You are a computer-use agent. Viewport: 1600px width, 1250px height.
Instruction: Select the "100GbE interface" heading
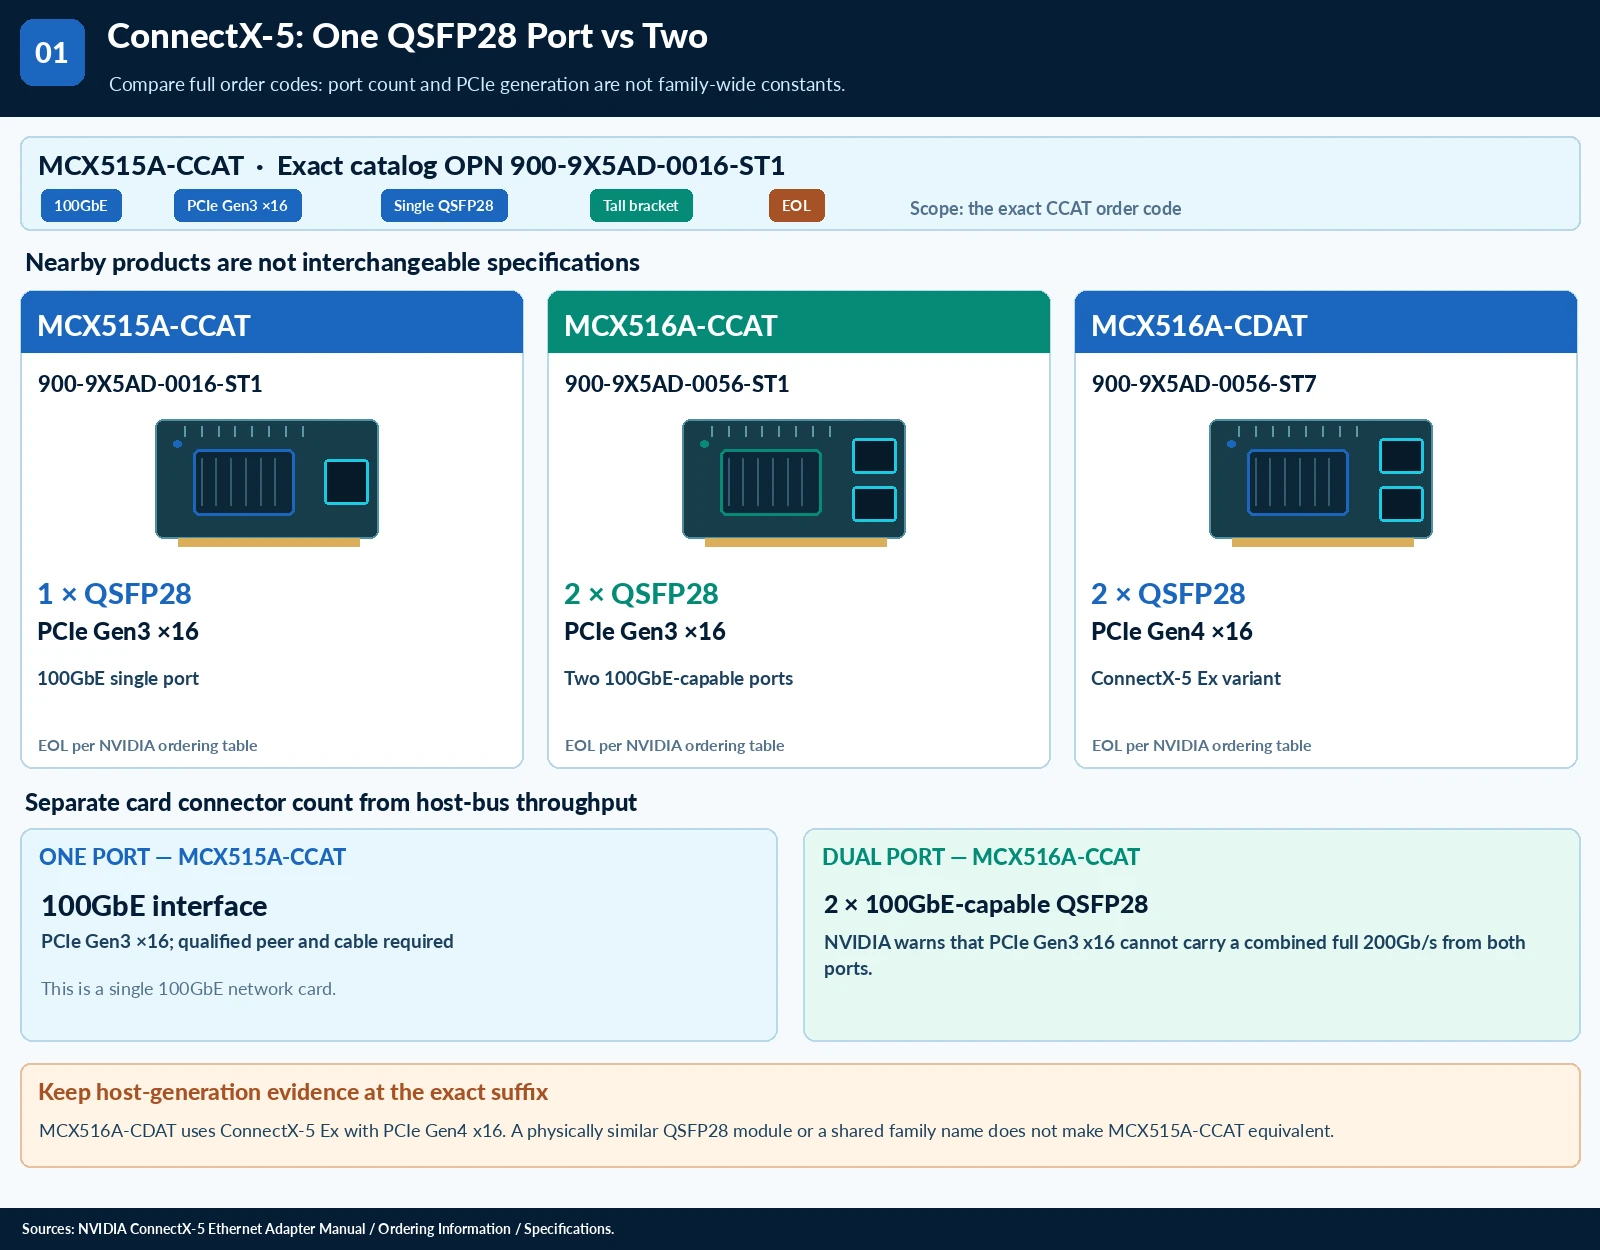tap(154, 906)
